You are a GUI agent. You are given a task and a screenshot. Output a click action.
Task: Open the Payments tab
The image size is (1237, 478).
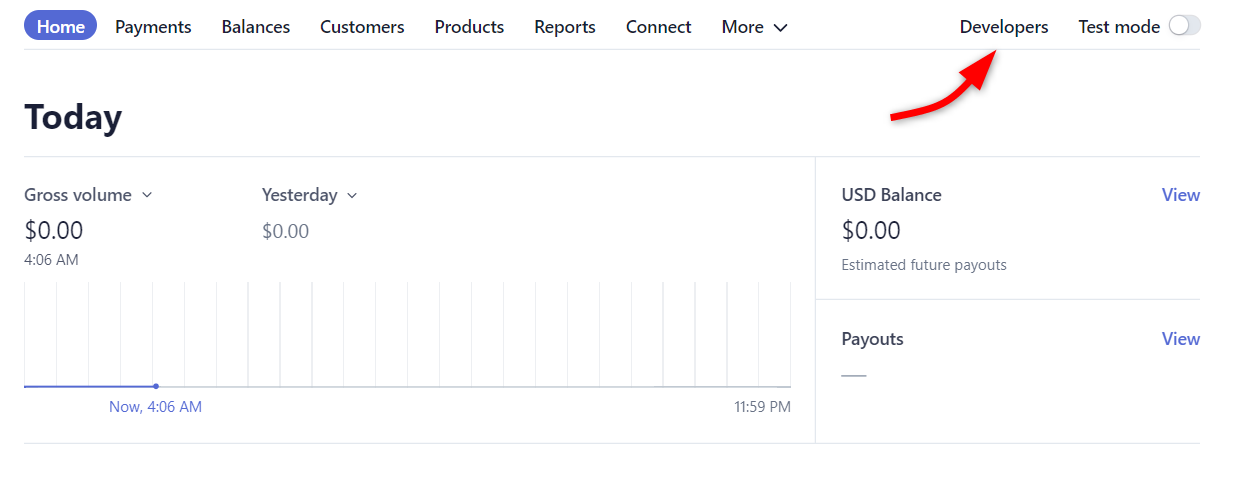pos(153,27)
